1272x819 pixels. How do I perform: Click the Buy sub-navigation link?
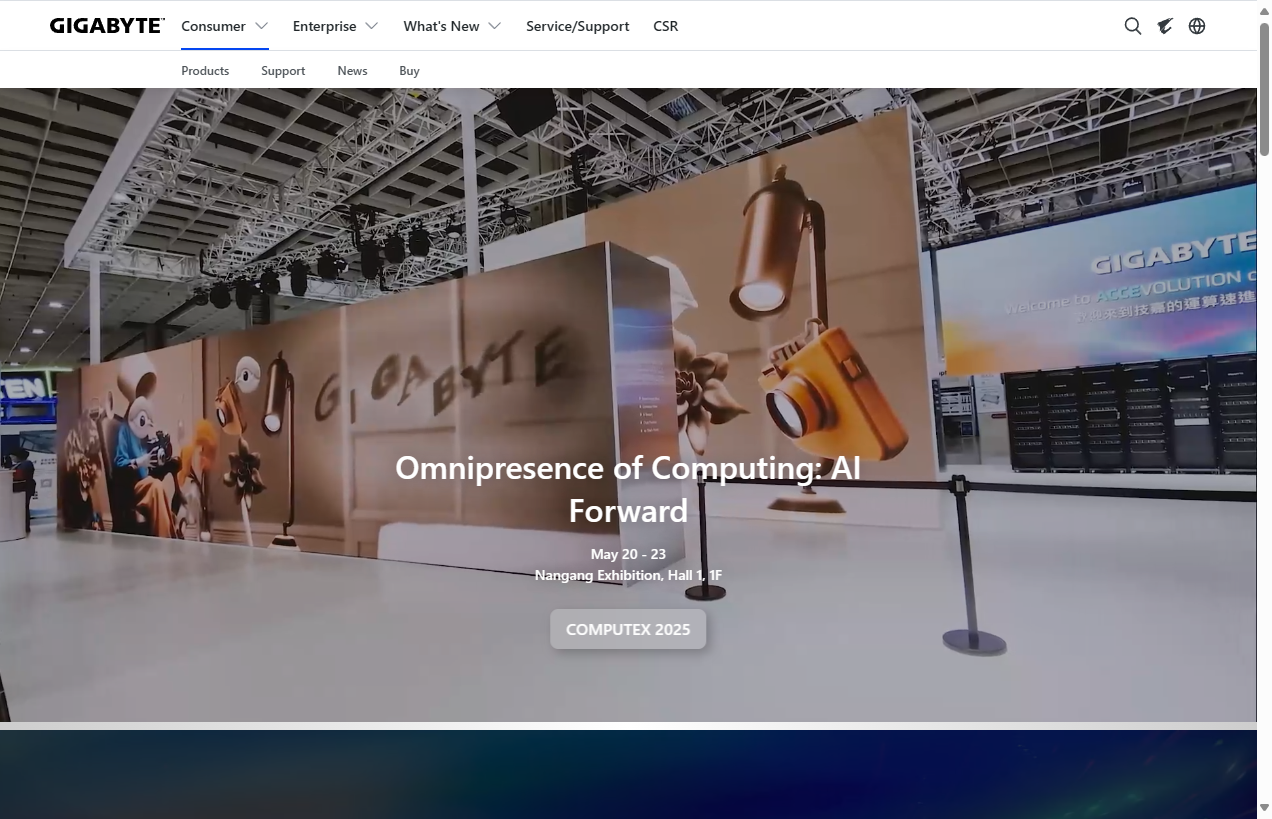click(x=409, y=71)
